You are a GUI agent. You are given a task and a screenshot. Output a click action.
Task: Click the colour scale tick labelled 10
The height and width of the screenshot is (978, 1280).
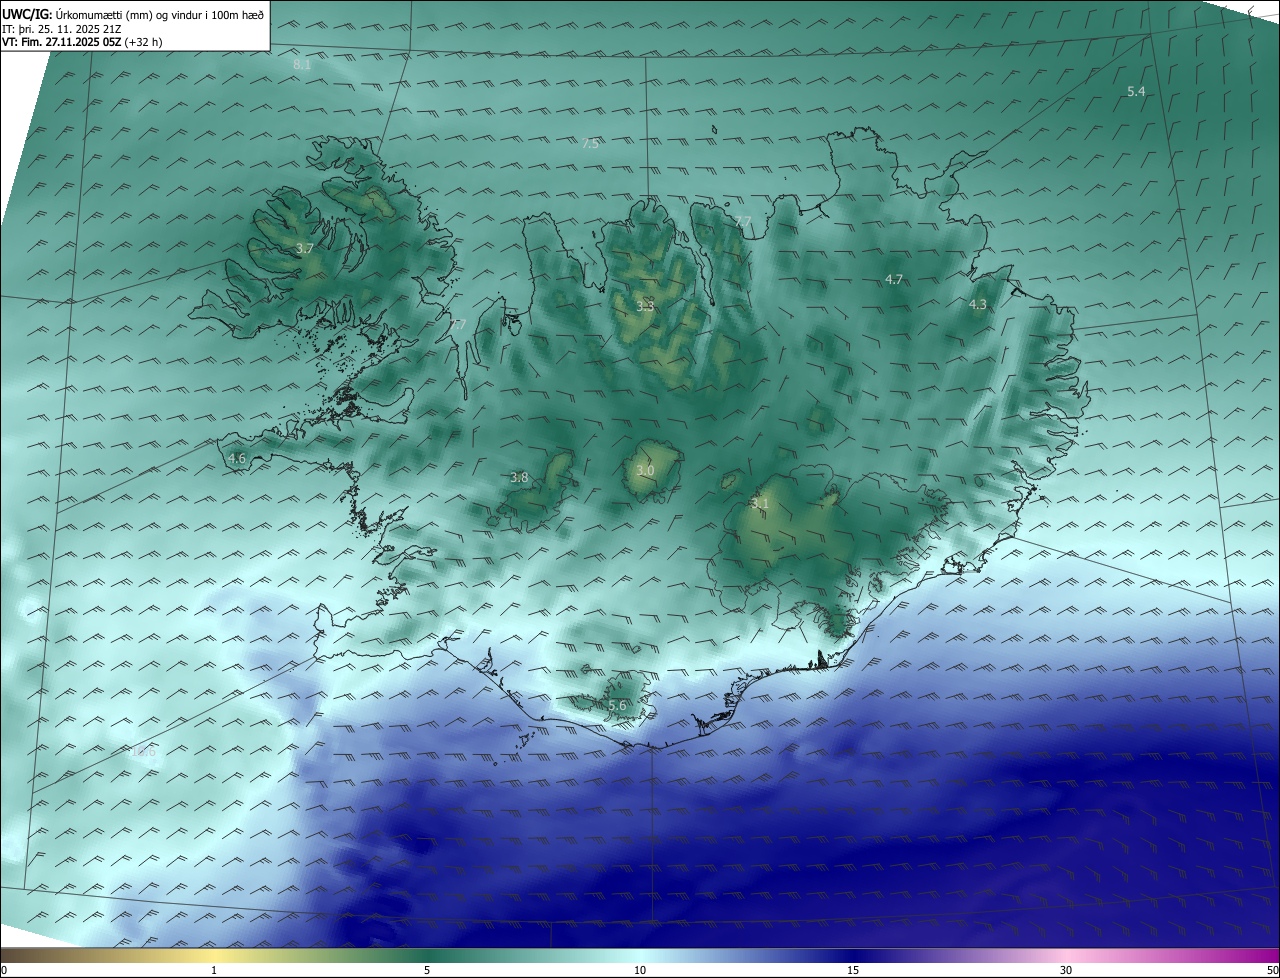pyautogui.click(x=640, y=970)
